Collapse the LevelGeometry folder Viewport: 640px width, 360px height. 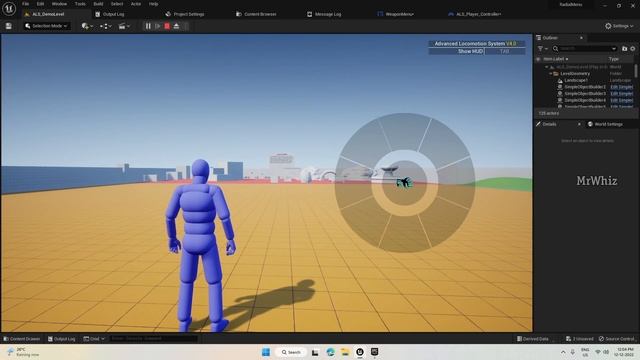coord(551,74)
